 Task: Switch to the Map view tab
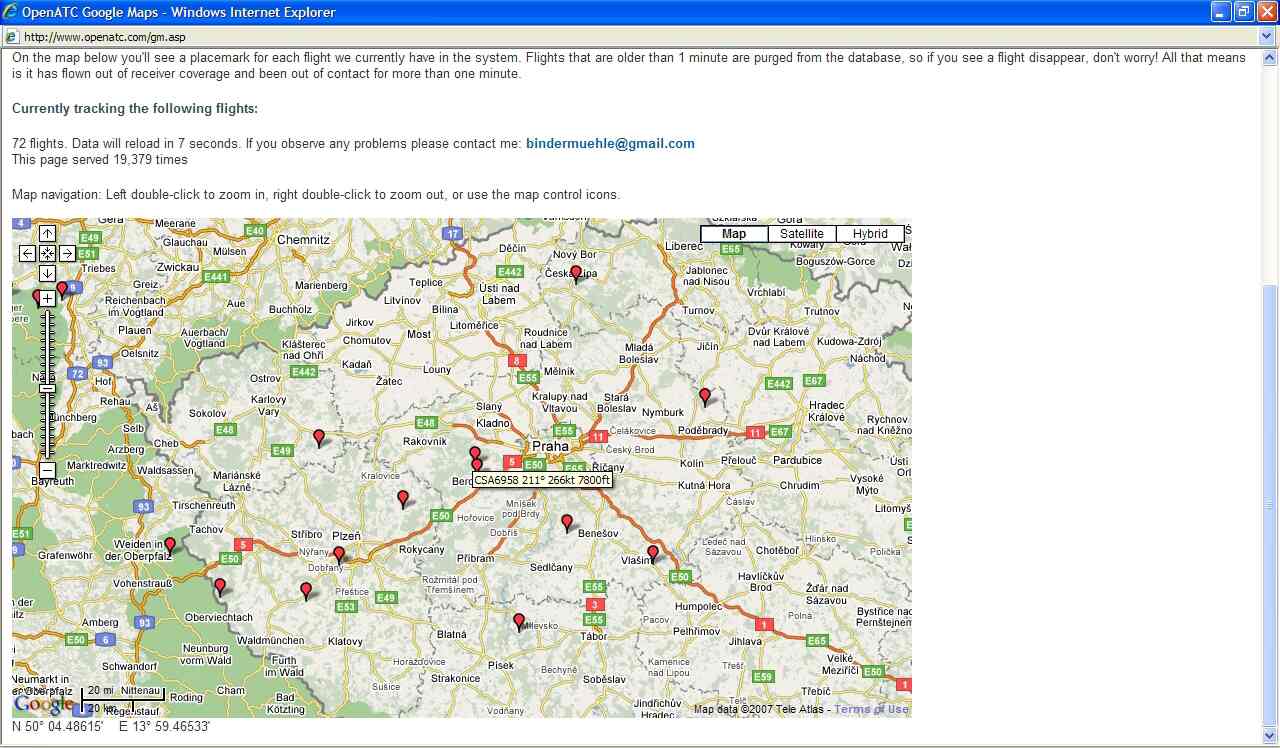734,234
